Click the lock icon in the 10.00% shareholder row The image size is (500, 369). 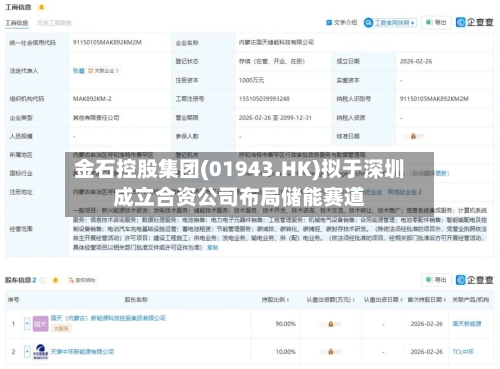pyautogui.click(x=331, y=352)
